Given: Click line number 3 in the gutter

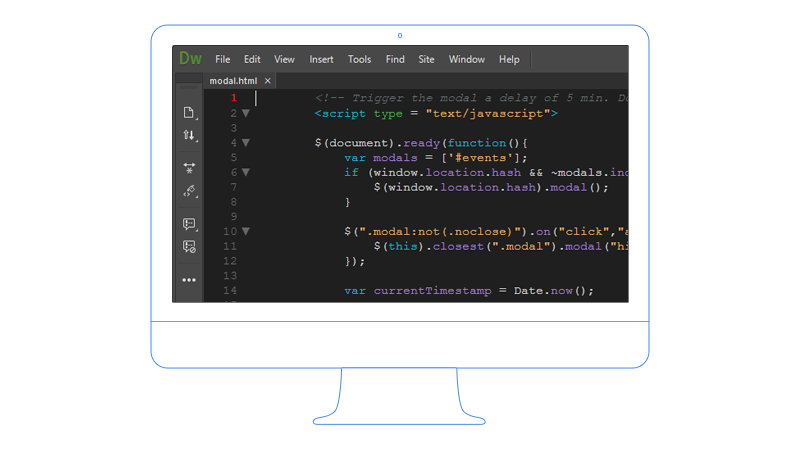Looking at the screenshot, I should (234, 128).
